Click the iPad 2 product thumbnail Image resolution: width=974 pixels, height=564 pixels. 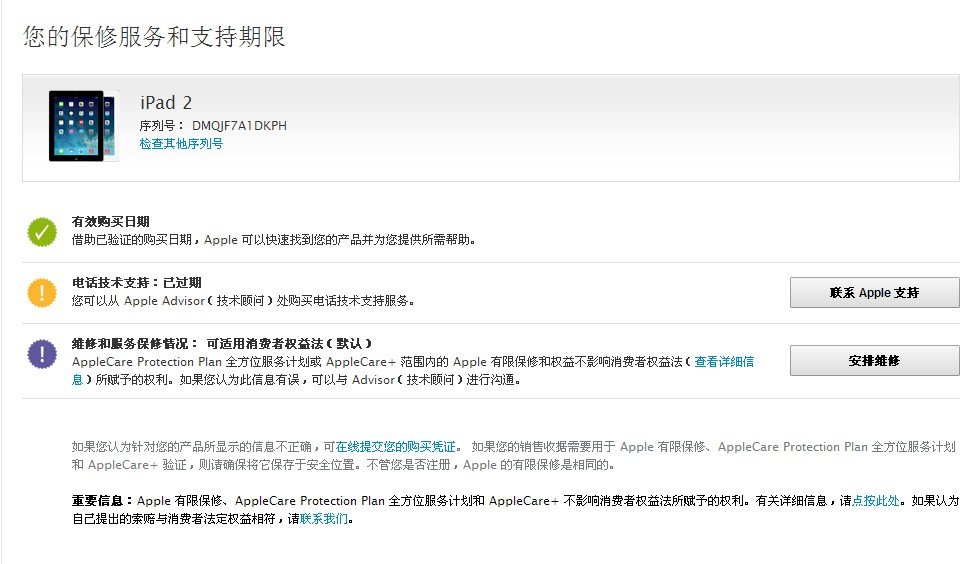pyautogui.click(x=83, y=126)
